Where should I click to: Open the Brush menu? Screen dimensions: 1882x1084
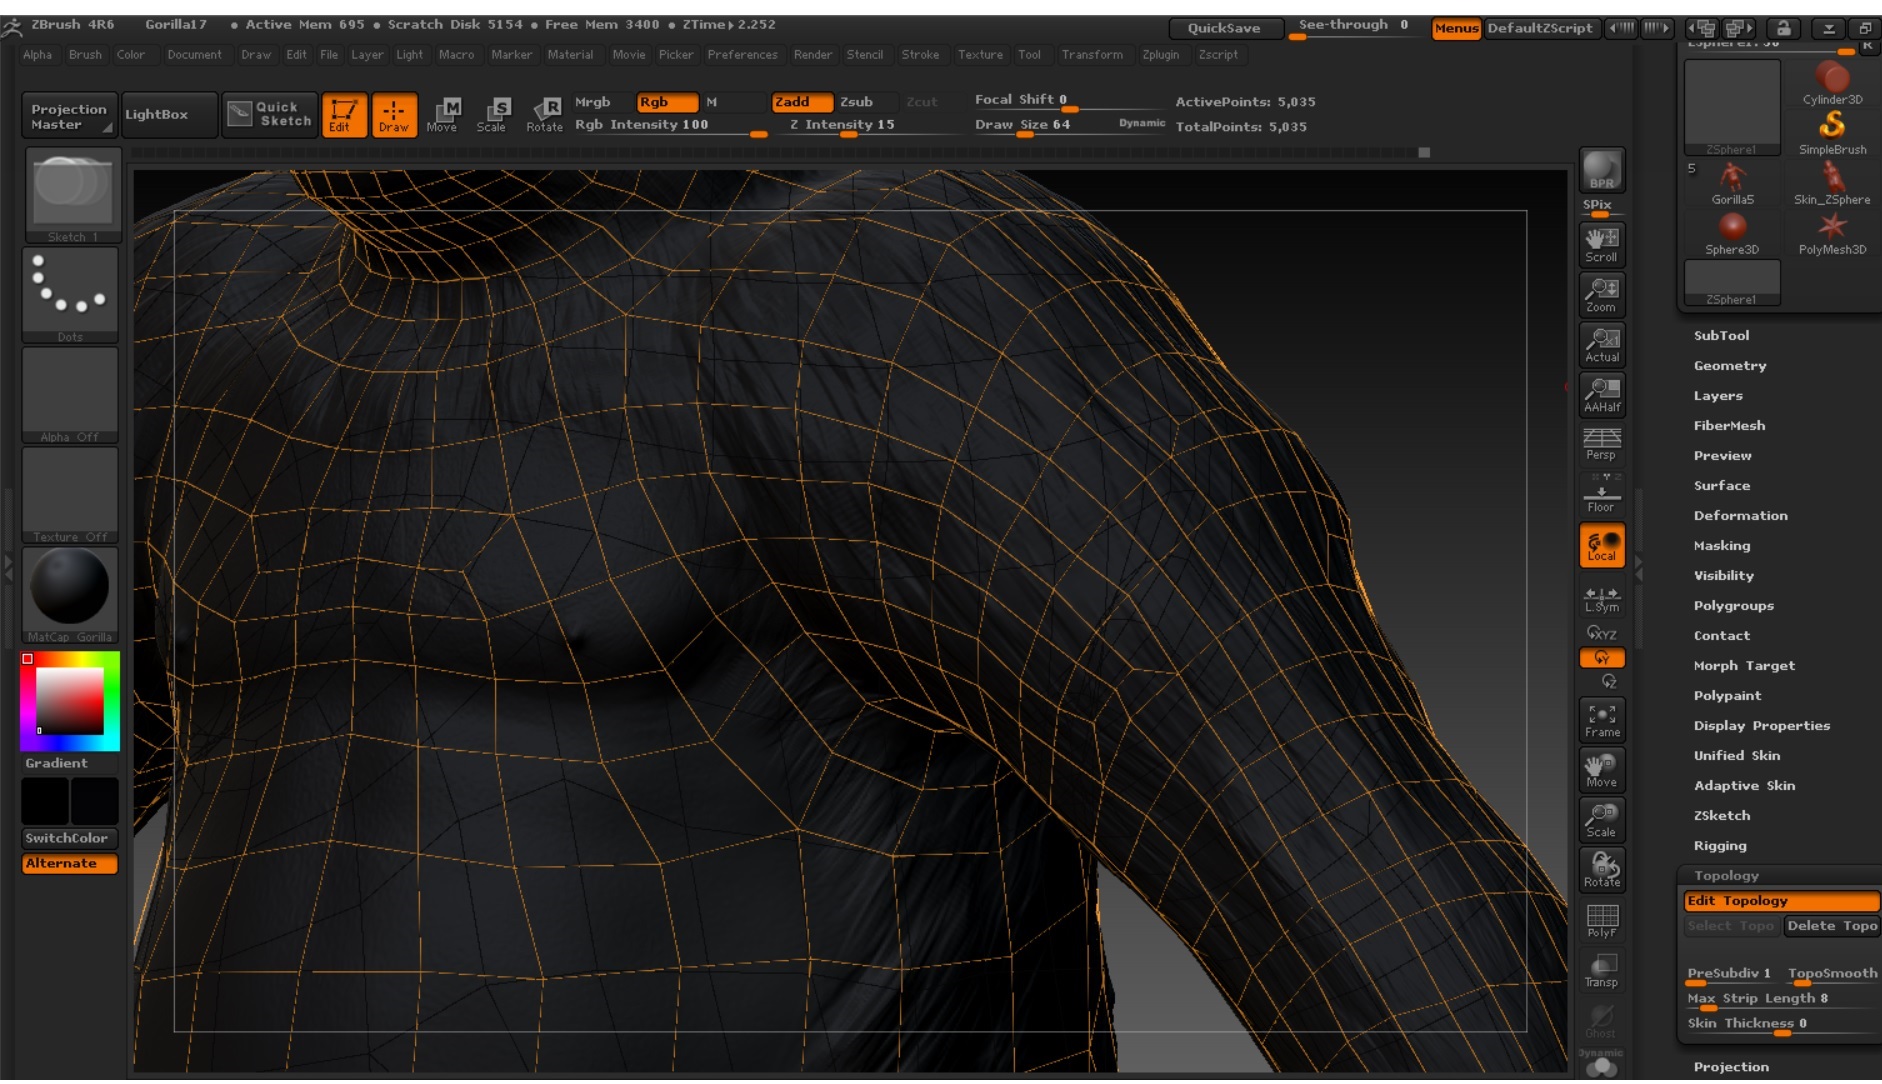[x=85, y=55]
